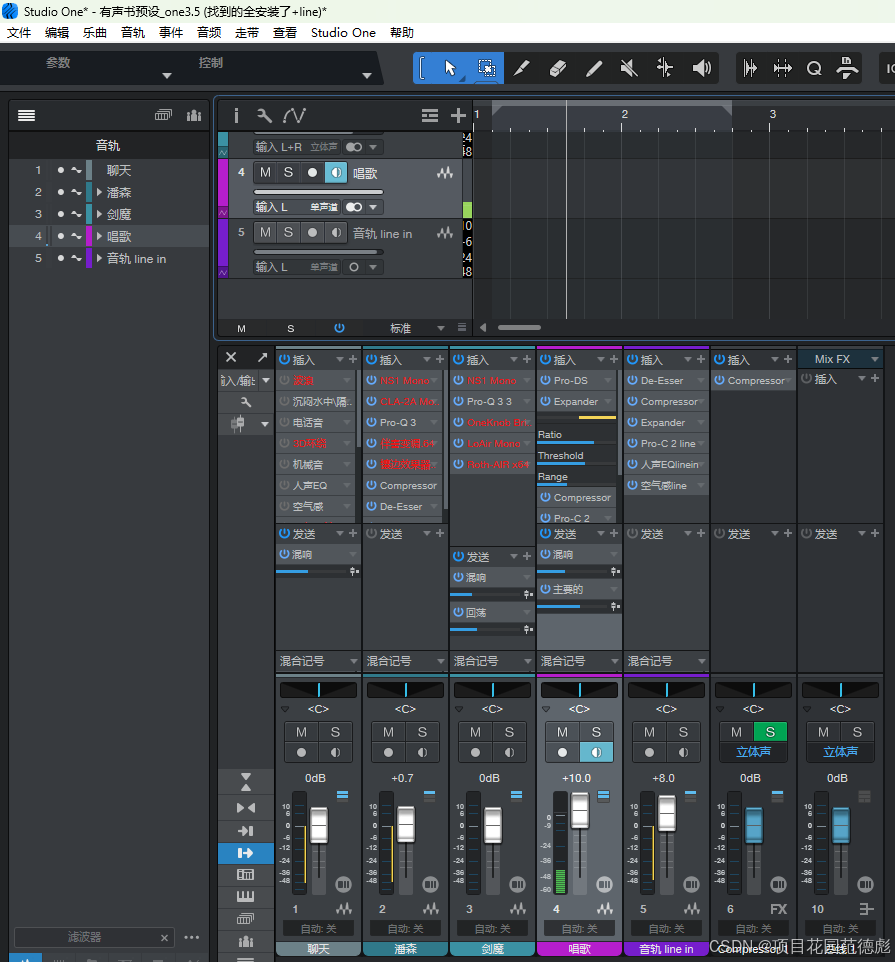The image size is (895, 962).
Task: Open the 输入/输出 dropdown in mixer sidebar
Action: (x=266, y=380)
